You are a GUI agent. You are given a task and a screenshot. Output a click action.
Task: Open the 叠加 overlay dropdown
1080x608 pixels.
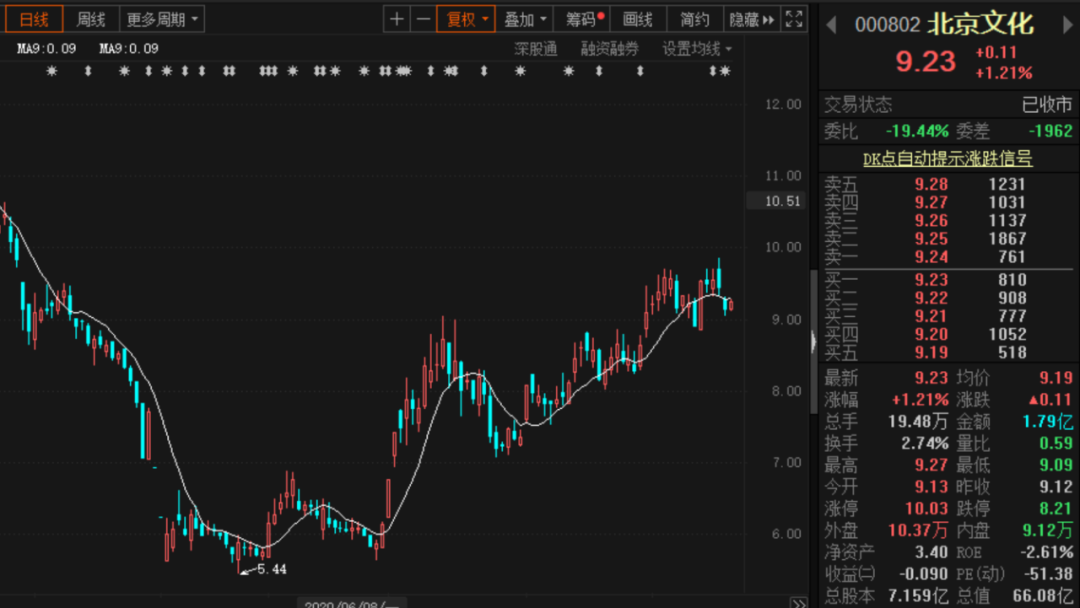pyautogui.click(x=526, y=19)
